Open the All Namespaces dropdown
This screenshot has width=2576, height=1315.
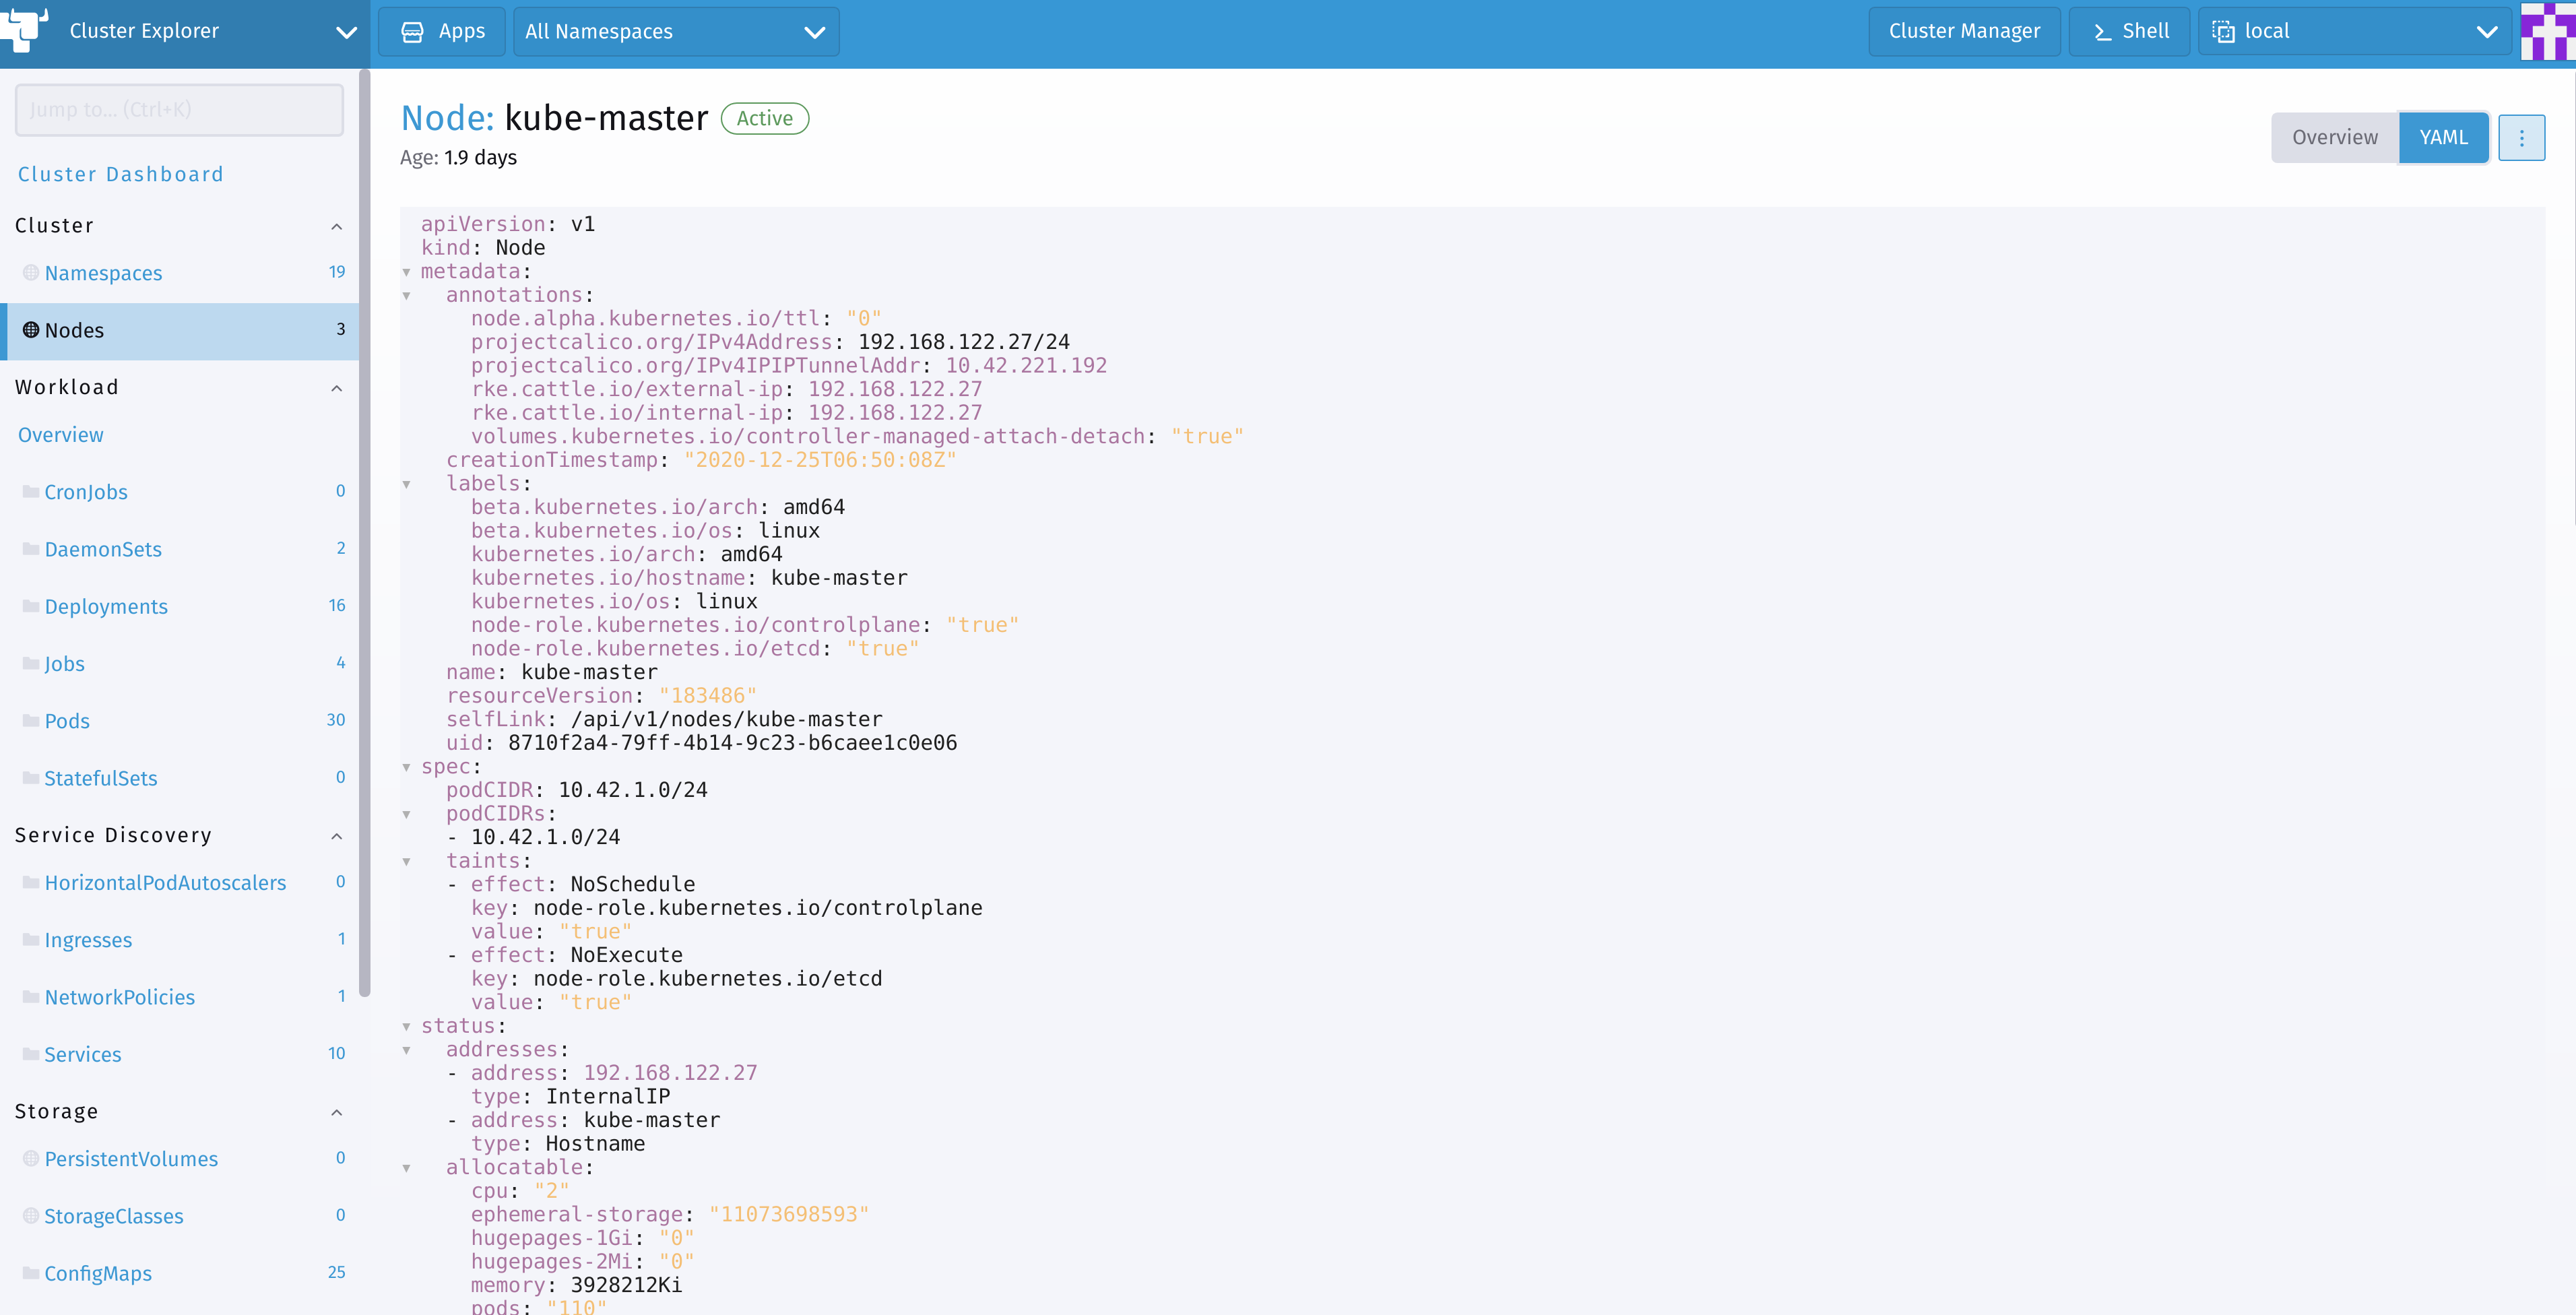pyautogui.click(x=675, y=32)
